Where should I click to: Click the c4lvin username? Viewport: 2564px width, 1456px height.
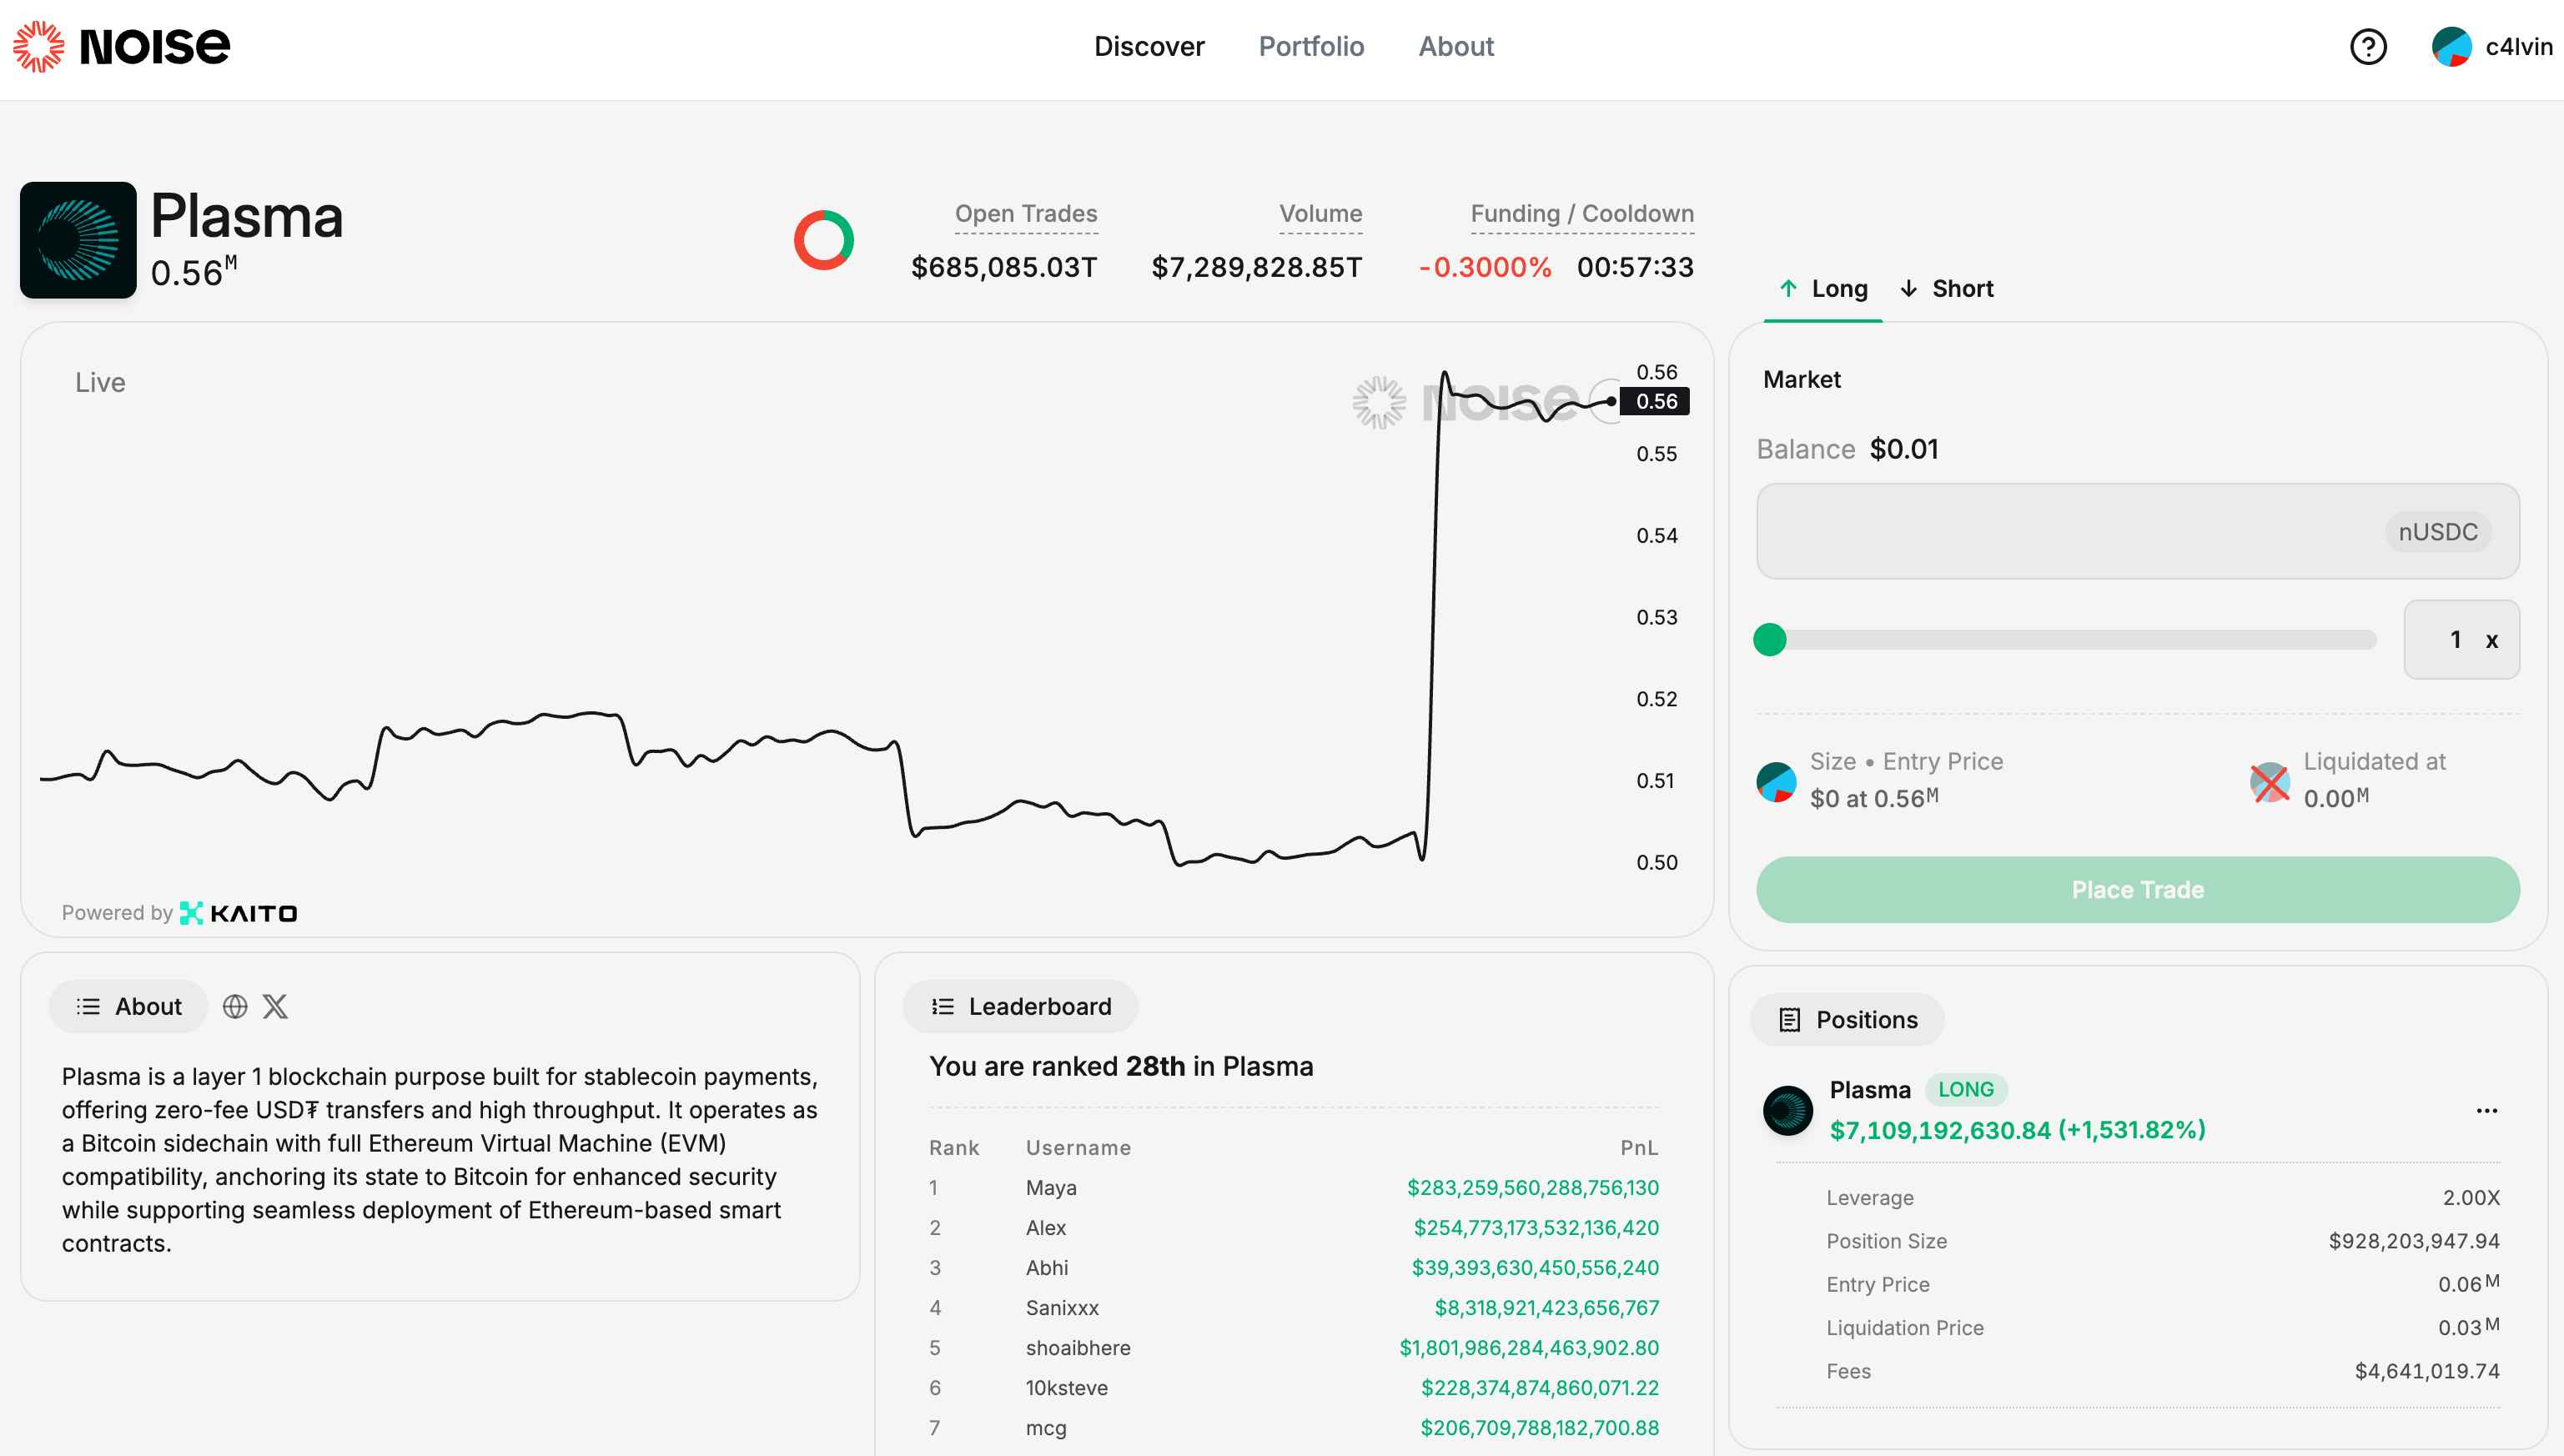[x=2518, y=47]
